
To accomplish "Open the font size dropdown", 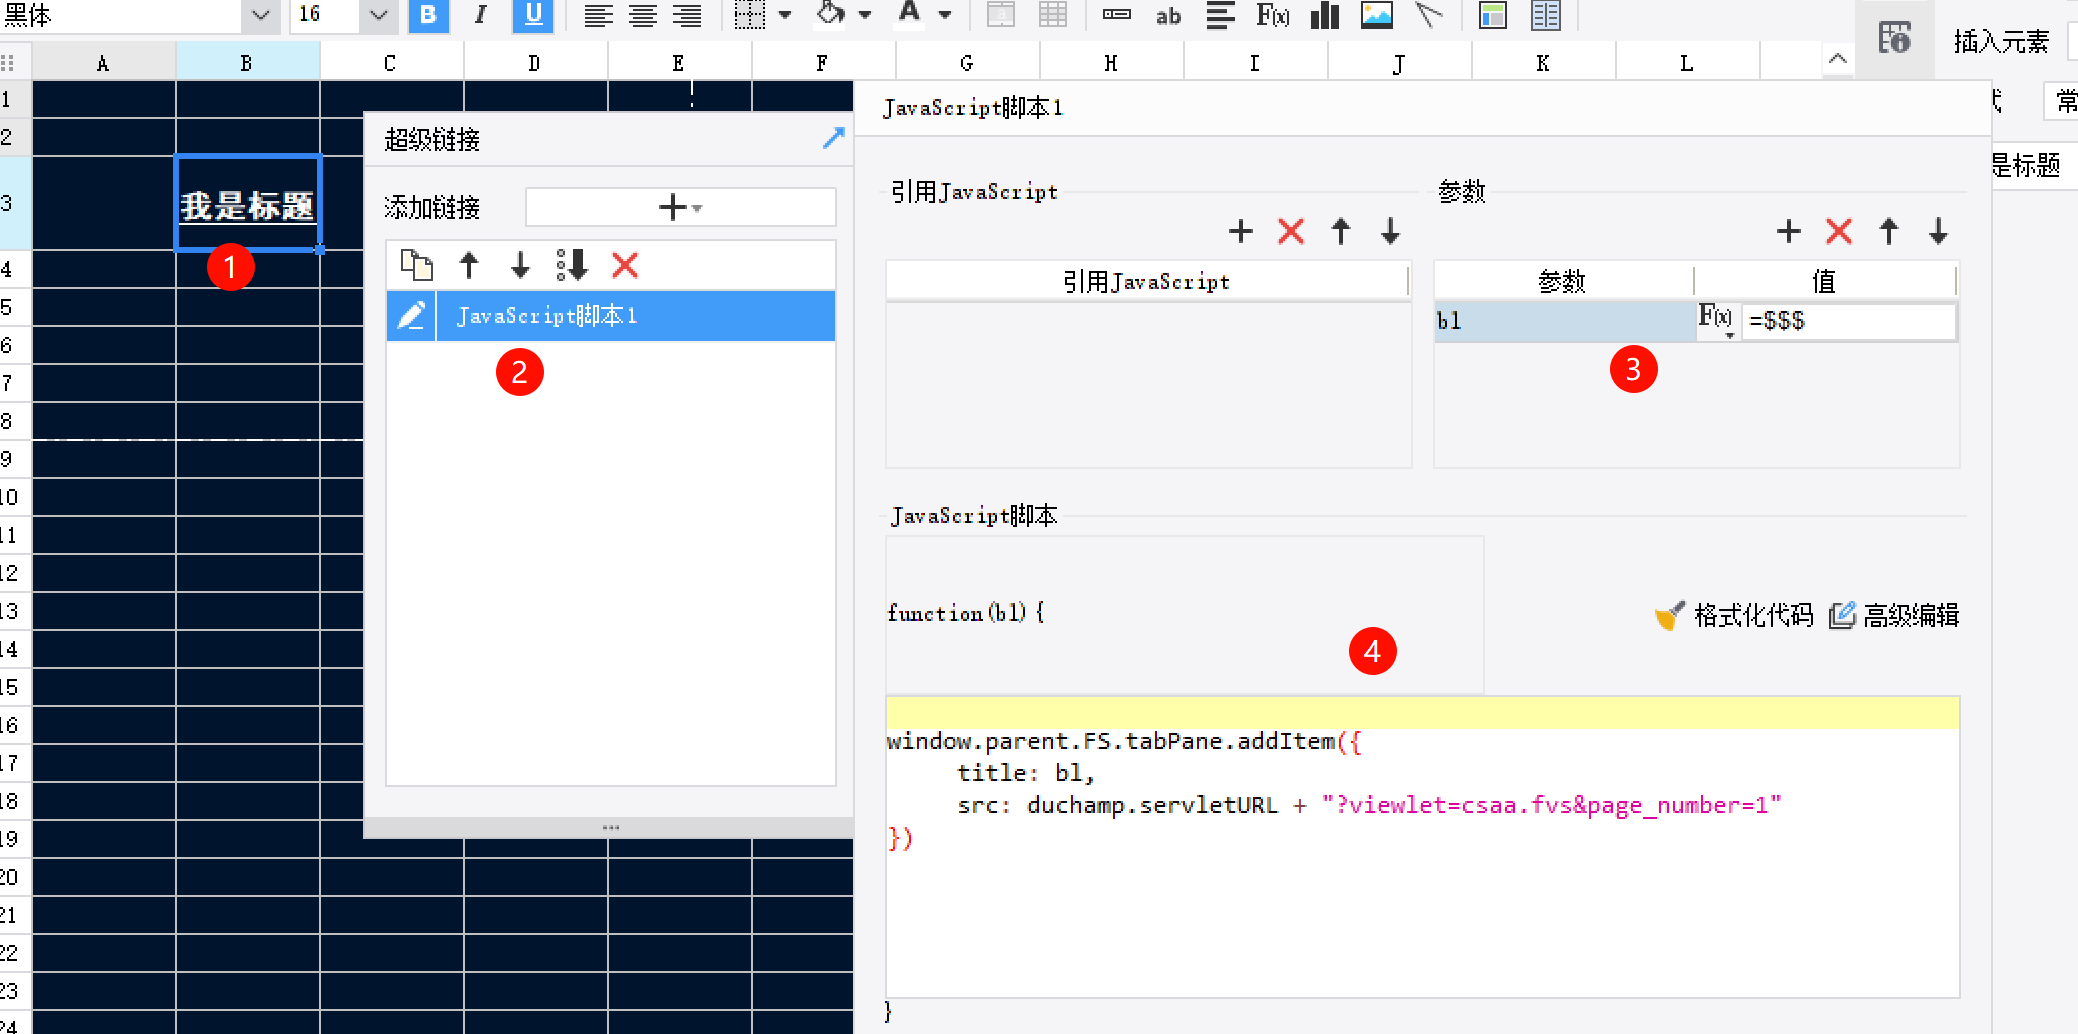I will (378, 15).
